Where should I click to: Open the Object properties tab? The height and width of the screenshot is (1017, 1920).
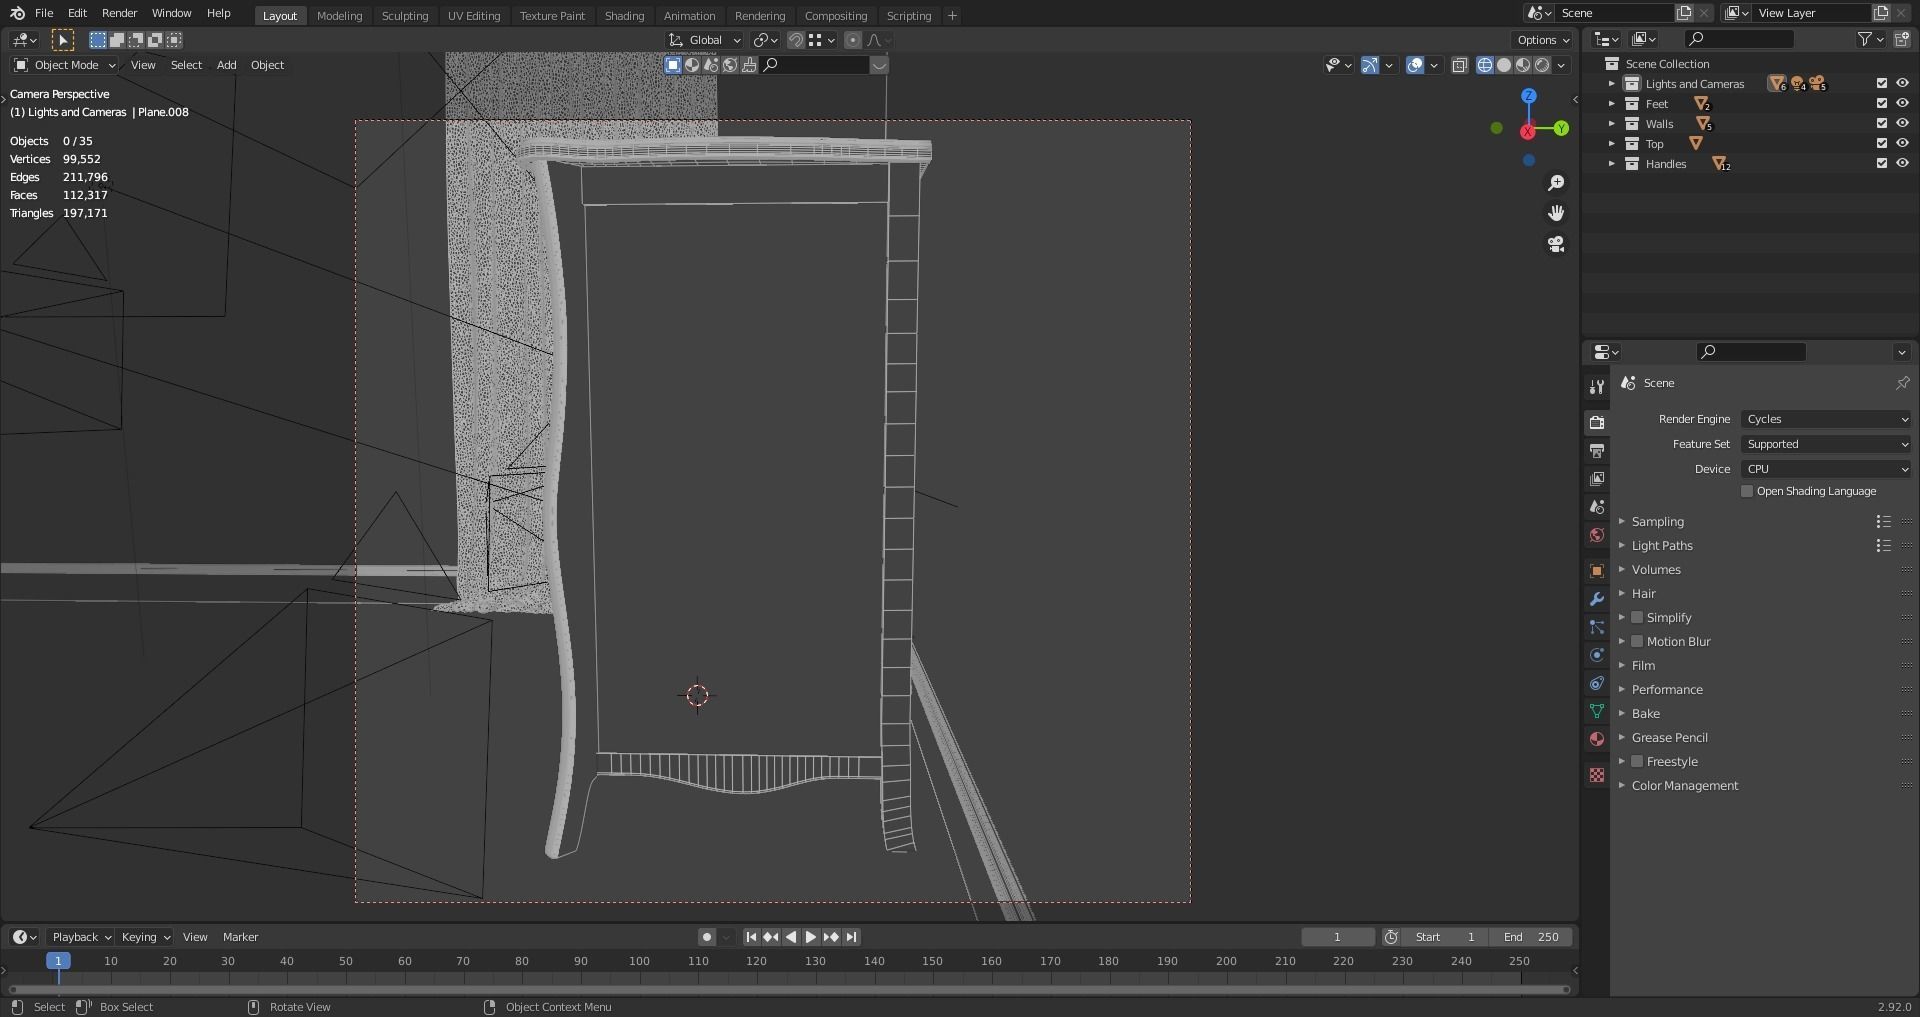pos(1597,571)
